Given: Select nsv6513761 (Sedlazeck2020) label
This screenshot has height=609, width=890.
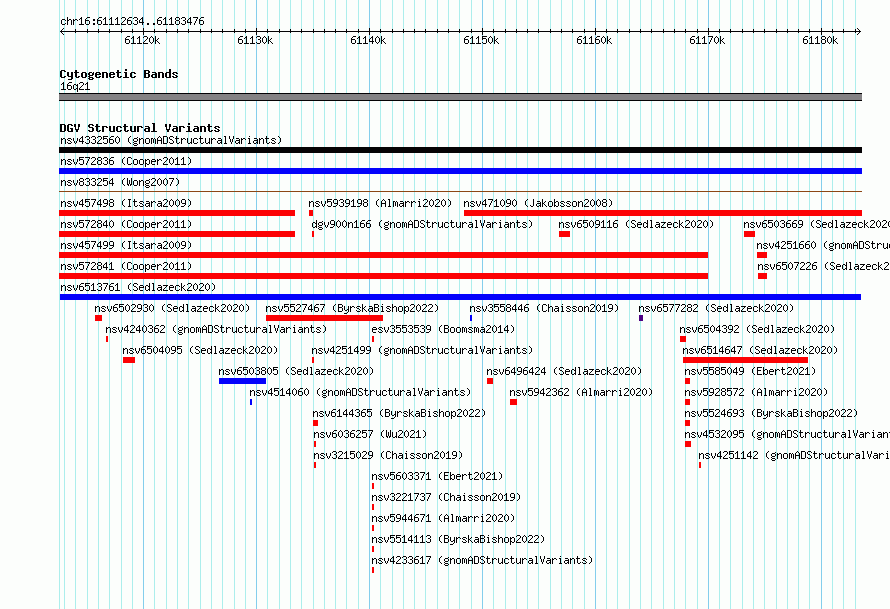Looking at the screenshot, I should pyautogui.click(x=138, y=287).
